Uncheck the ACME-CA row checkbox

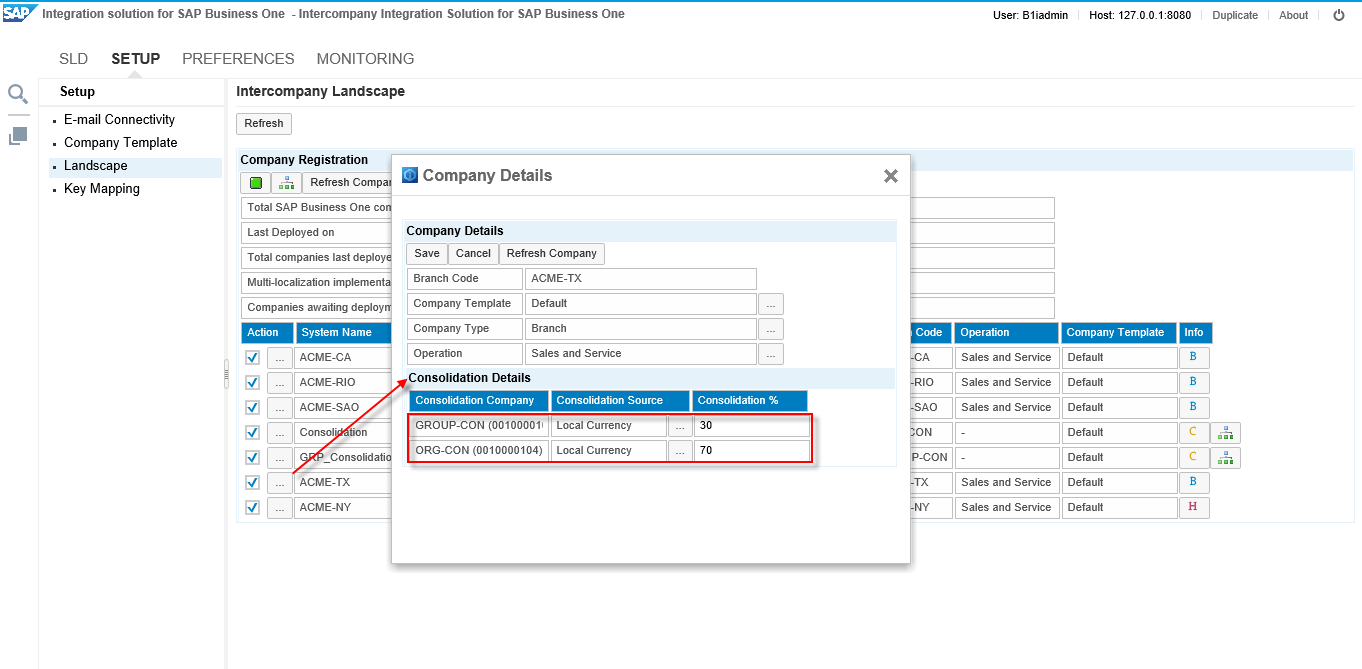pos(253,358)
